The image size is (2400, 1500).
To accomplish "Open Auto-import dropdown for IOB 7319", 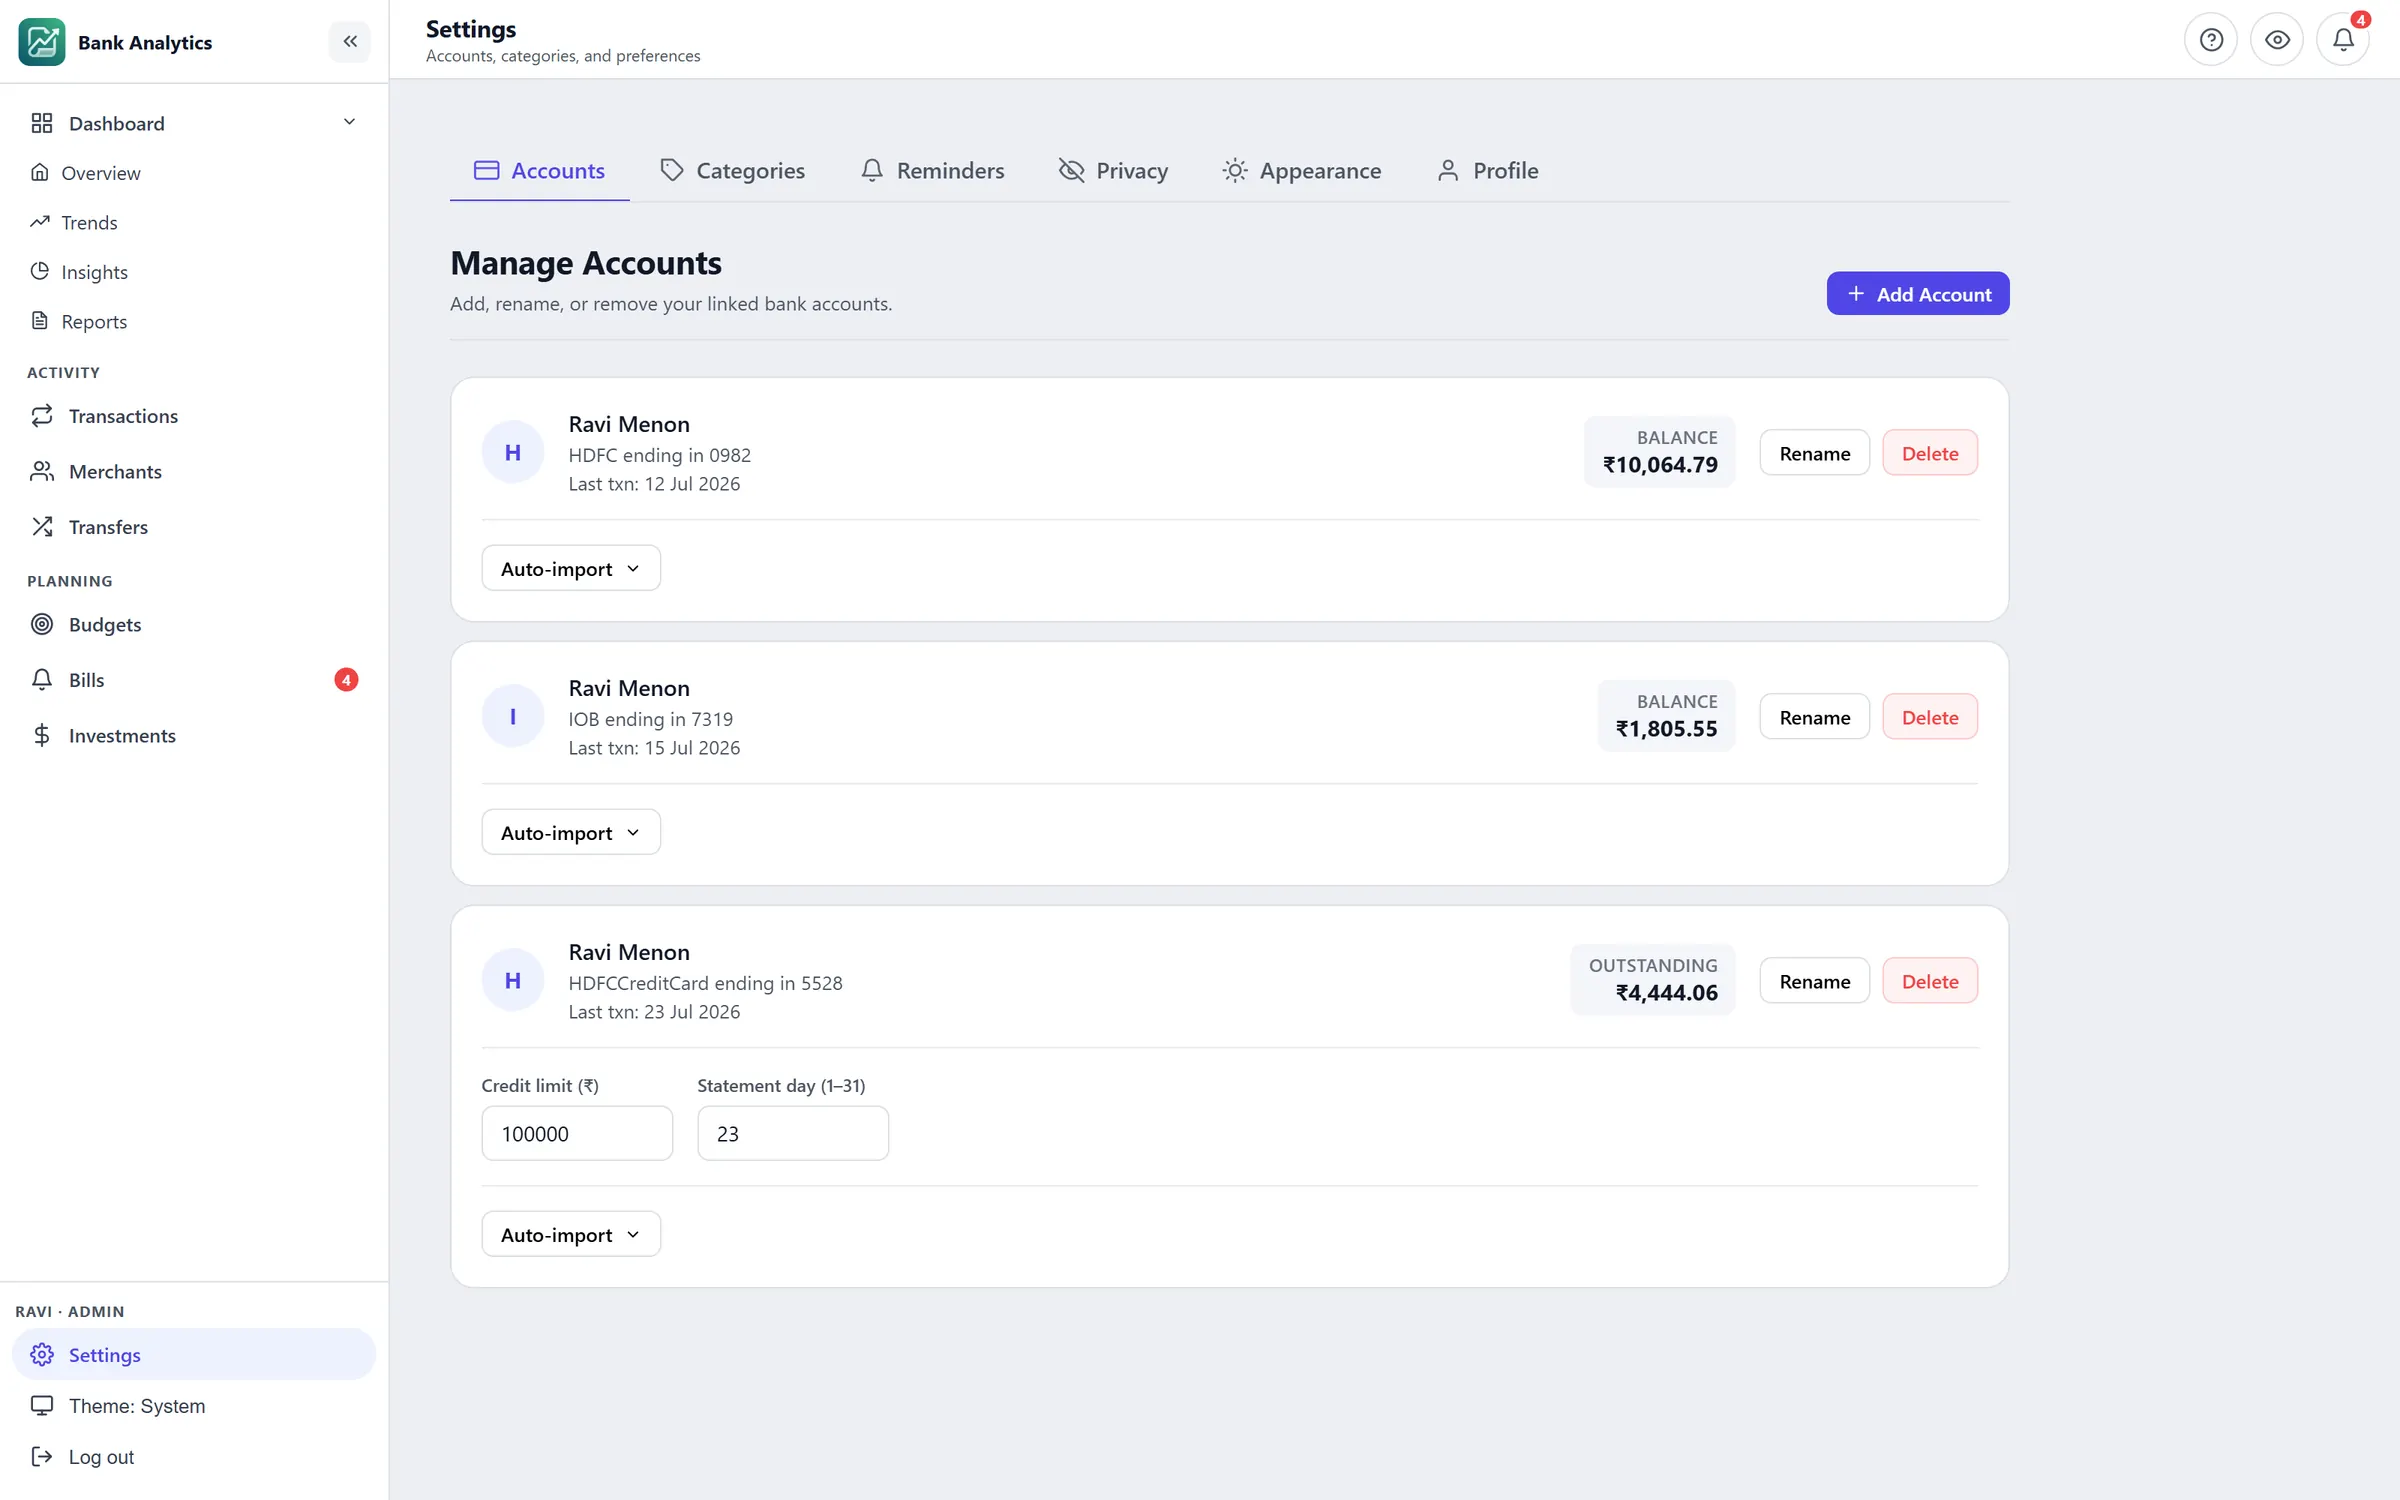I will (571, 832).
